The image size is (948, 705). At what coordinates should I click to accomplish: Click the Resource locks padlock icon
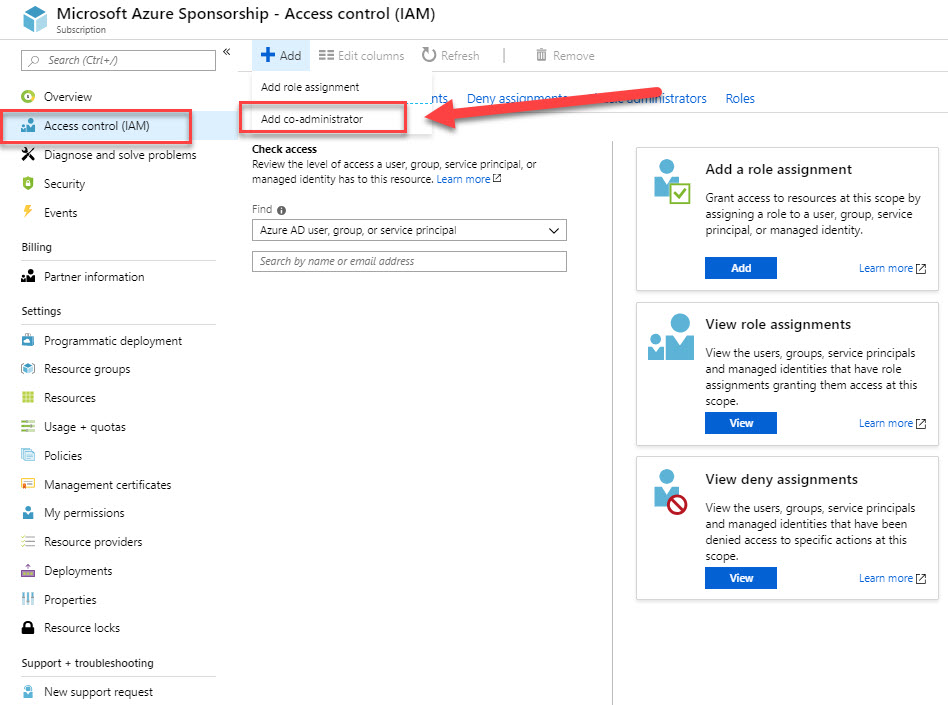click(28, 628)
